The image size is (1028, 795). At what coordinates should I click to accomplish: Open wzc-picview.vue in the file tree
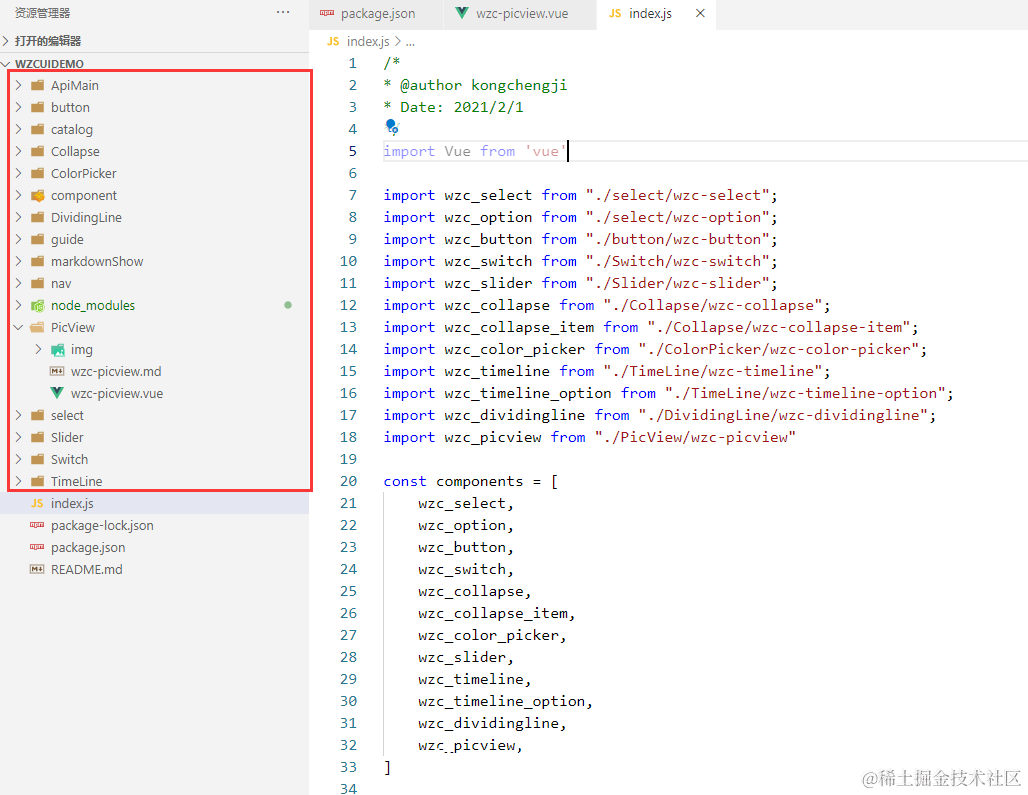click(x=117, y=393)
